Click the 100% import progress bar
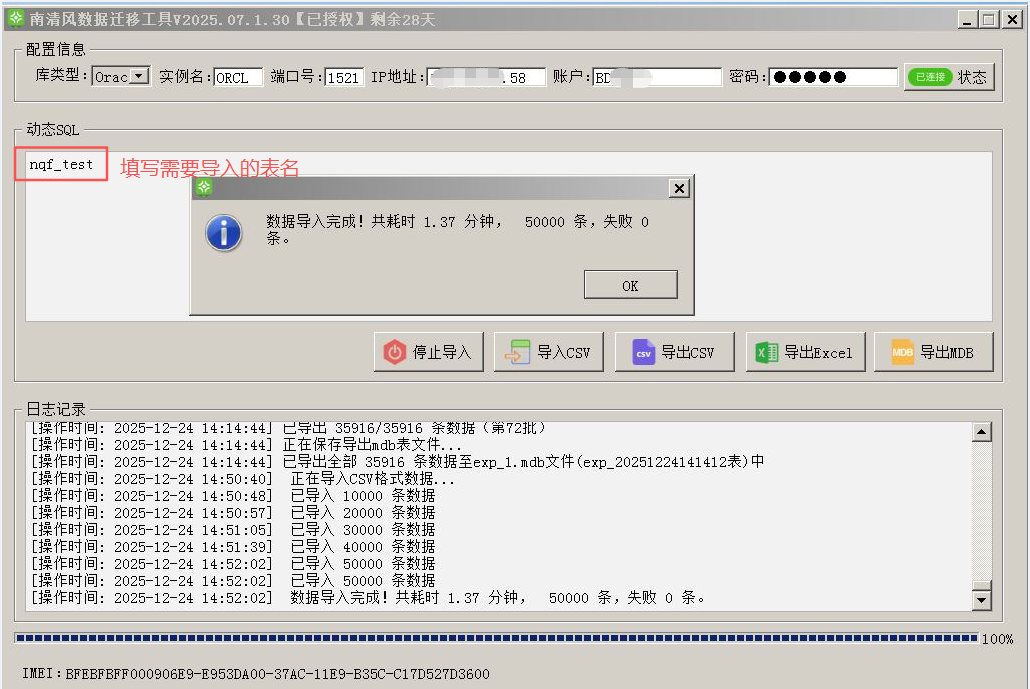 pos(496,638)
